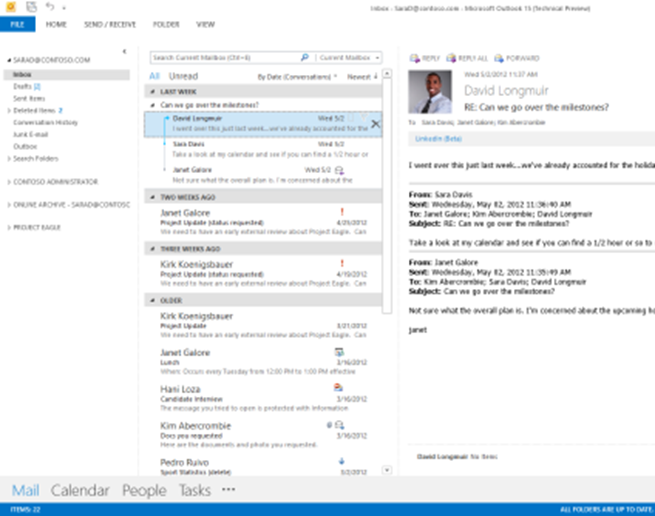This screenshot has height=516, width=655.
Task: Open the By Date (Conversations) arrangement dropdown
Action: [297, 76]
